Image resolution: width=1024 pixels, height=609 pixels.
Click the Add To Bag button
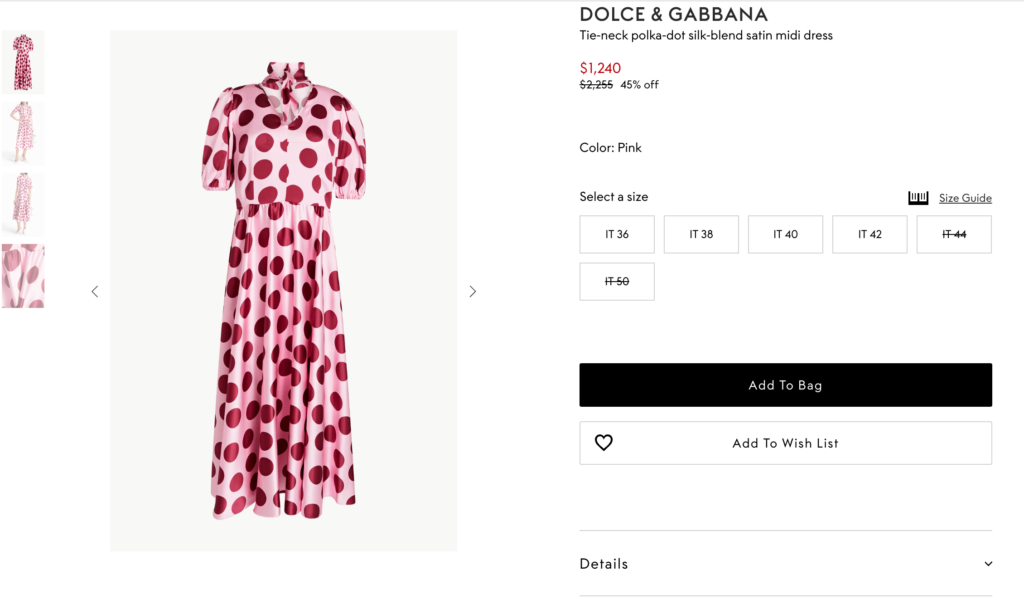(785, 384)
